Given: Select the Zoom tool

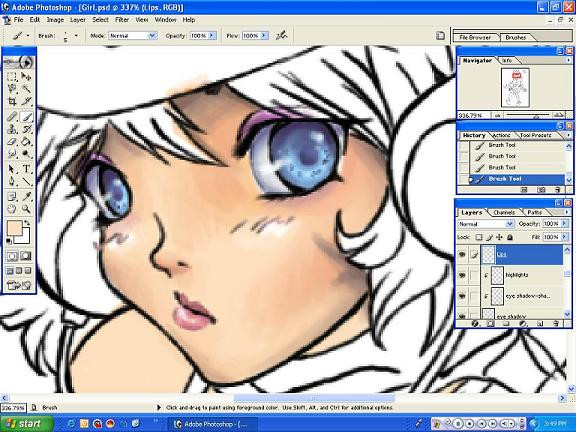Looking at the screenshot, I should [x=26, y=209].
